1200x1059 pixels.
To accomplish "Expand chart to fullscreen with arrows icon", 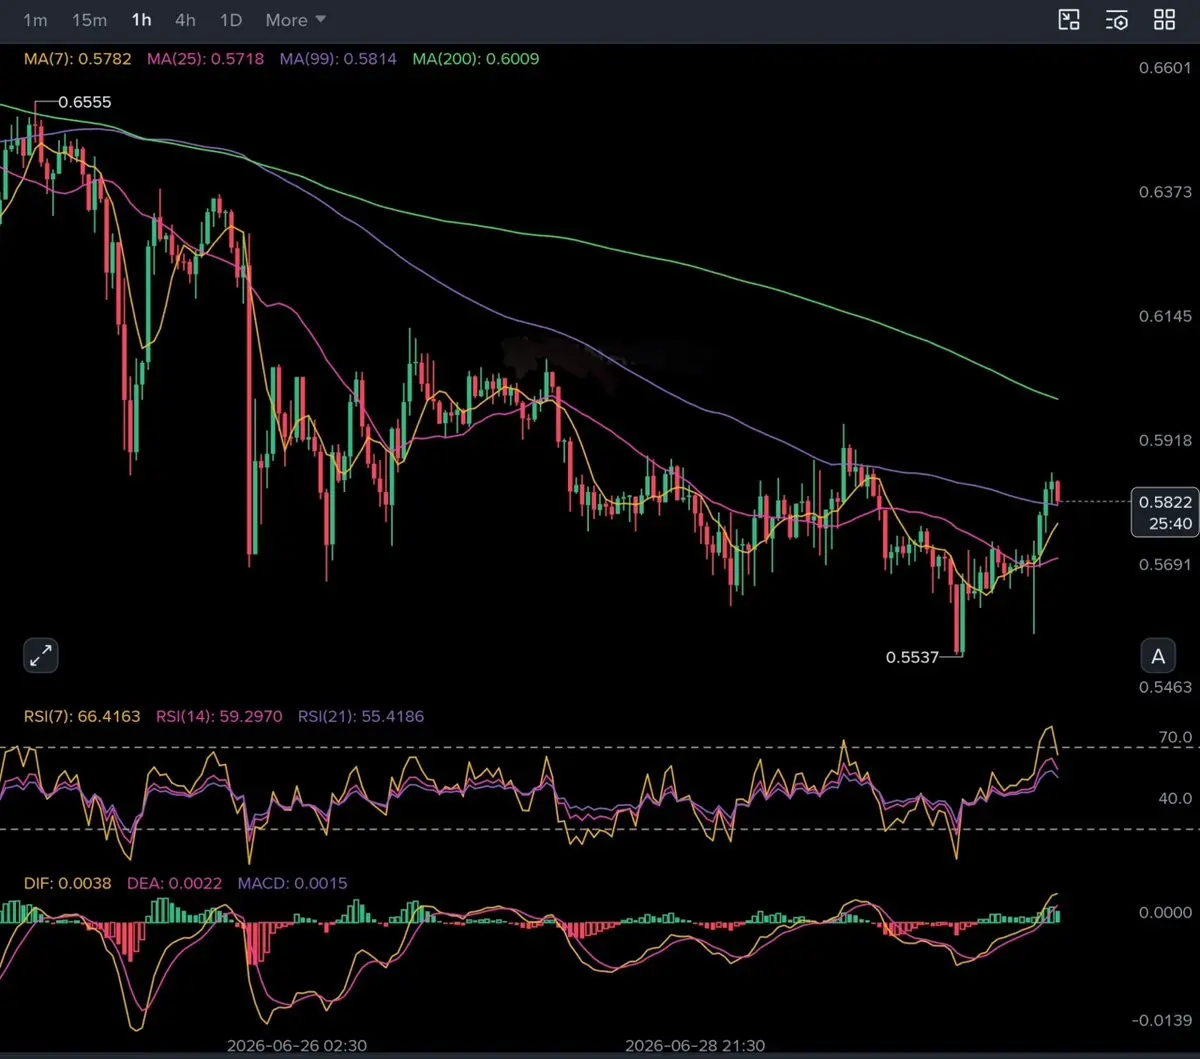I will coord(40,656).
